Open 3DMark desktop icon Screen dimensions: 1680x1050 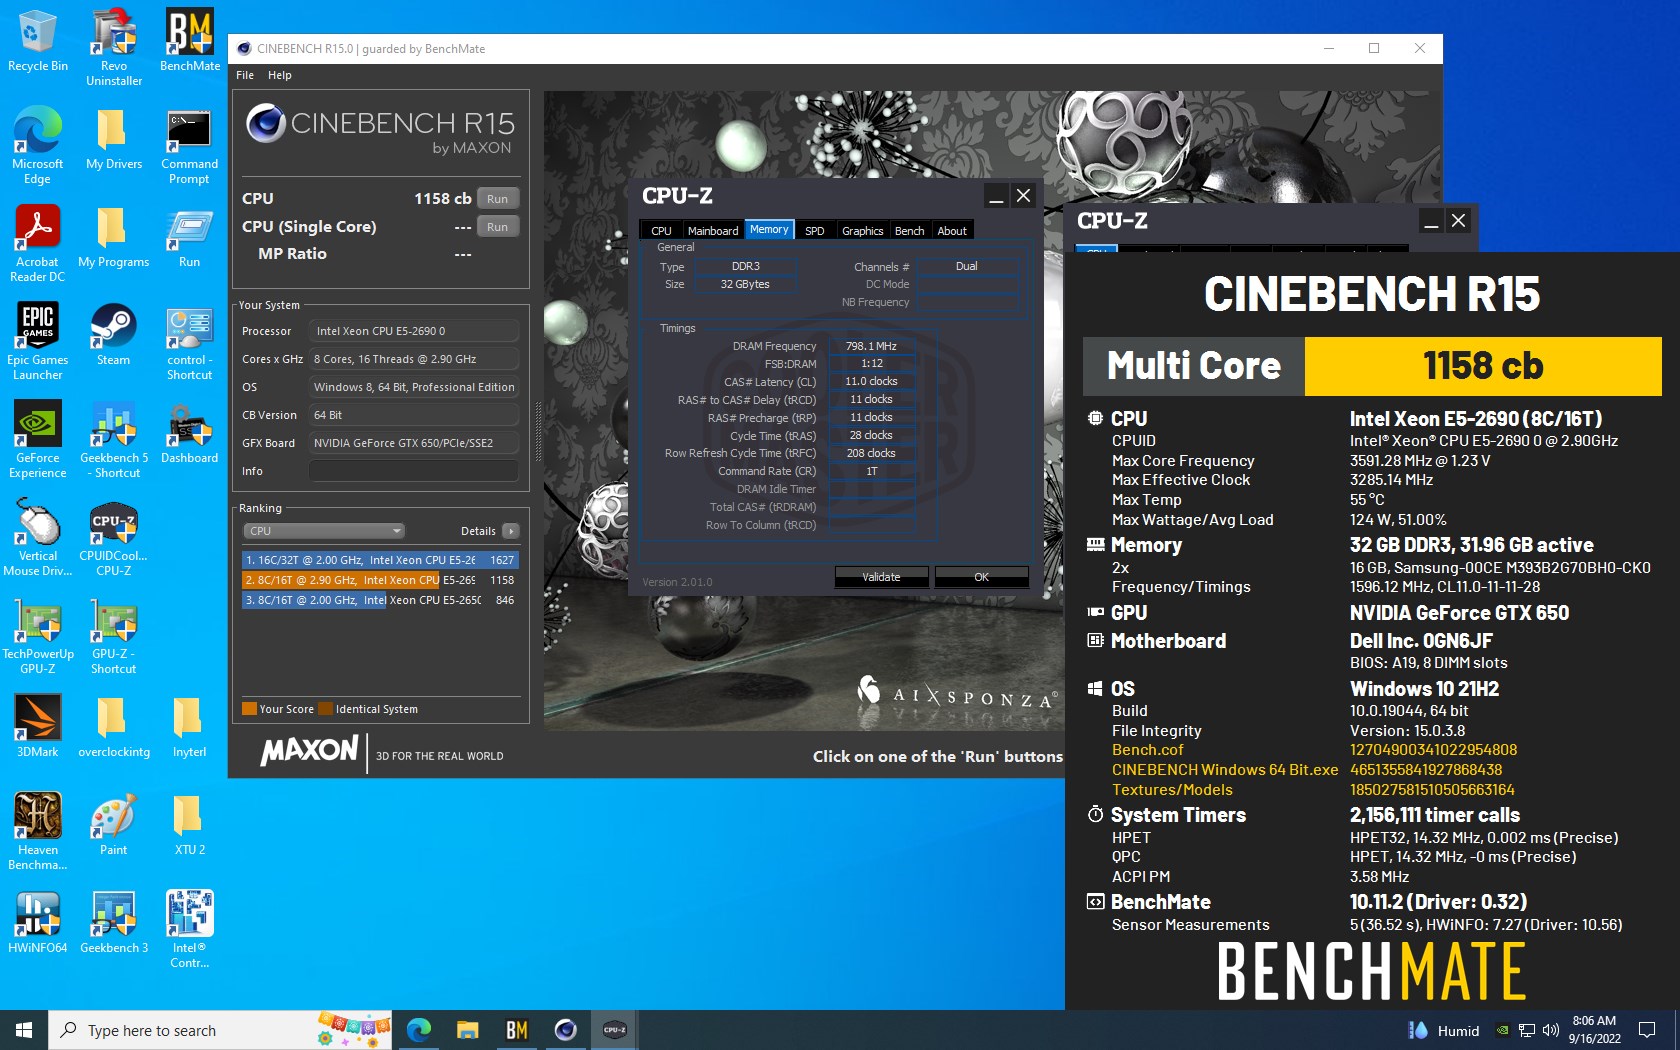click(x=38, y=727)
